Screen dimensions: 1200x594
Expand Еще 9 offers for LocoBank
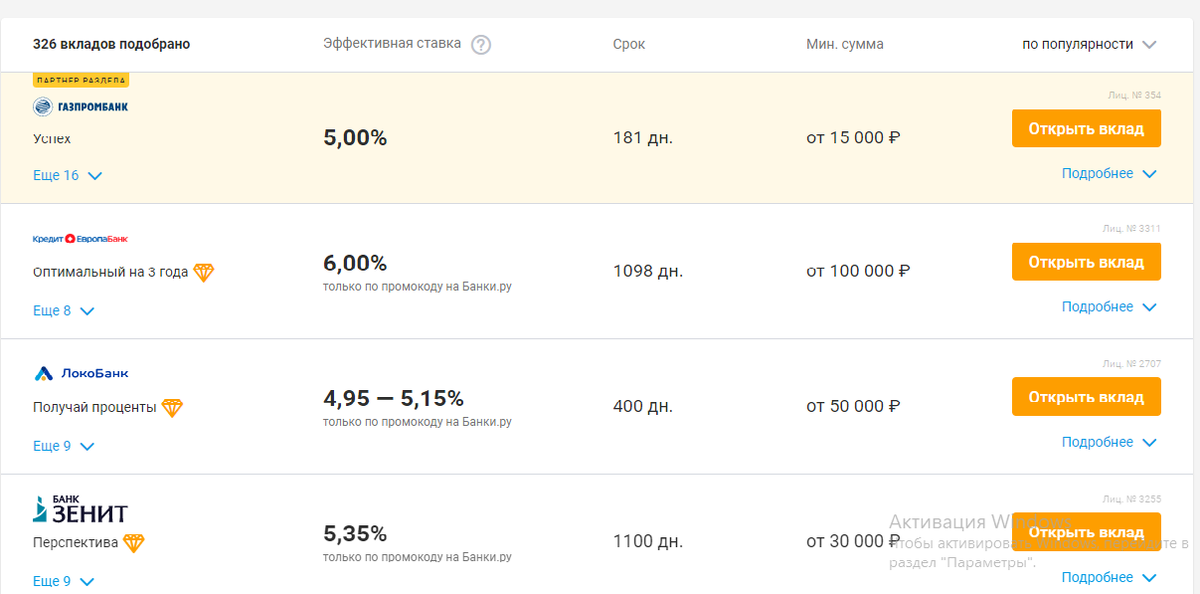click(x=64, y=446)
